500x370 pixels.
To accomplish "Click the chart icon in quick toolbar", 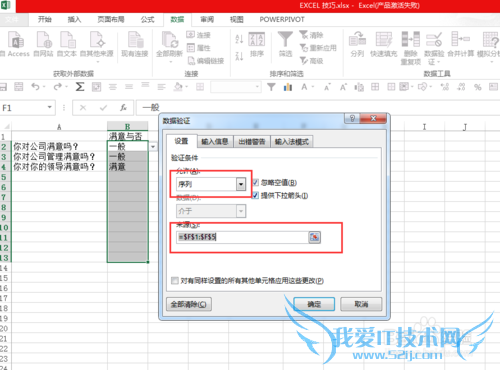I will pos(288,87).
